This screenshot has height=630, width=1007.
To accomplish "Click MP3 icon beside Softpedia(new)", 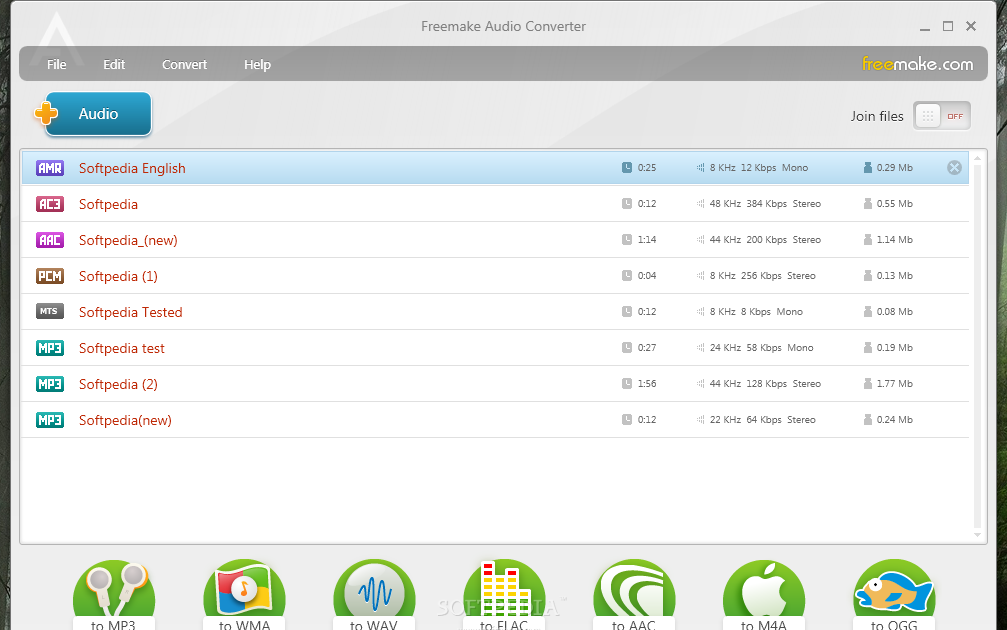I will (x=50, y=420).
